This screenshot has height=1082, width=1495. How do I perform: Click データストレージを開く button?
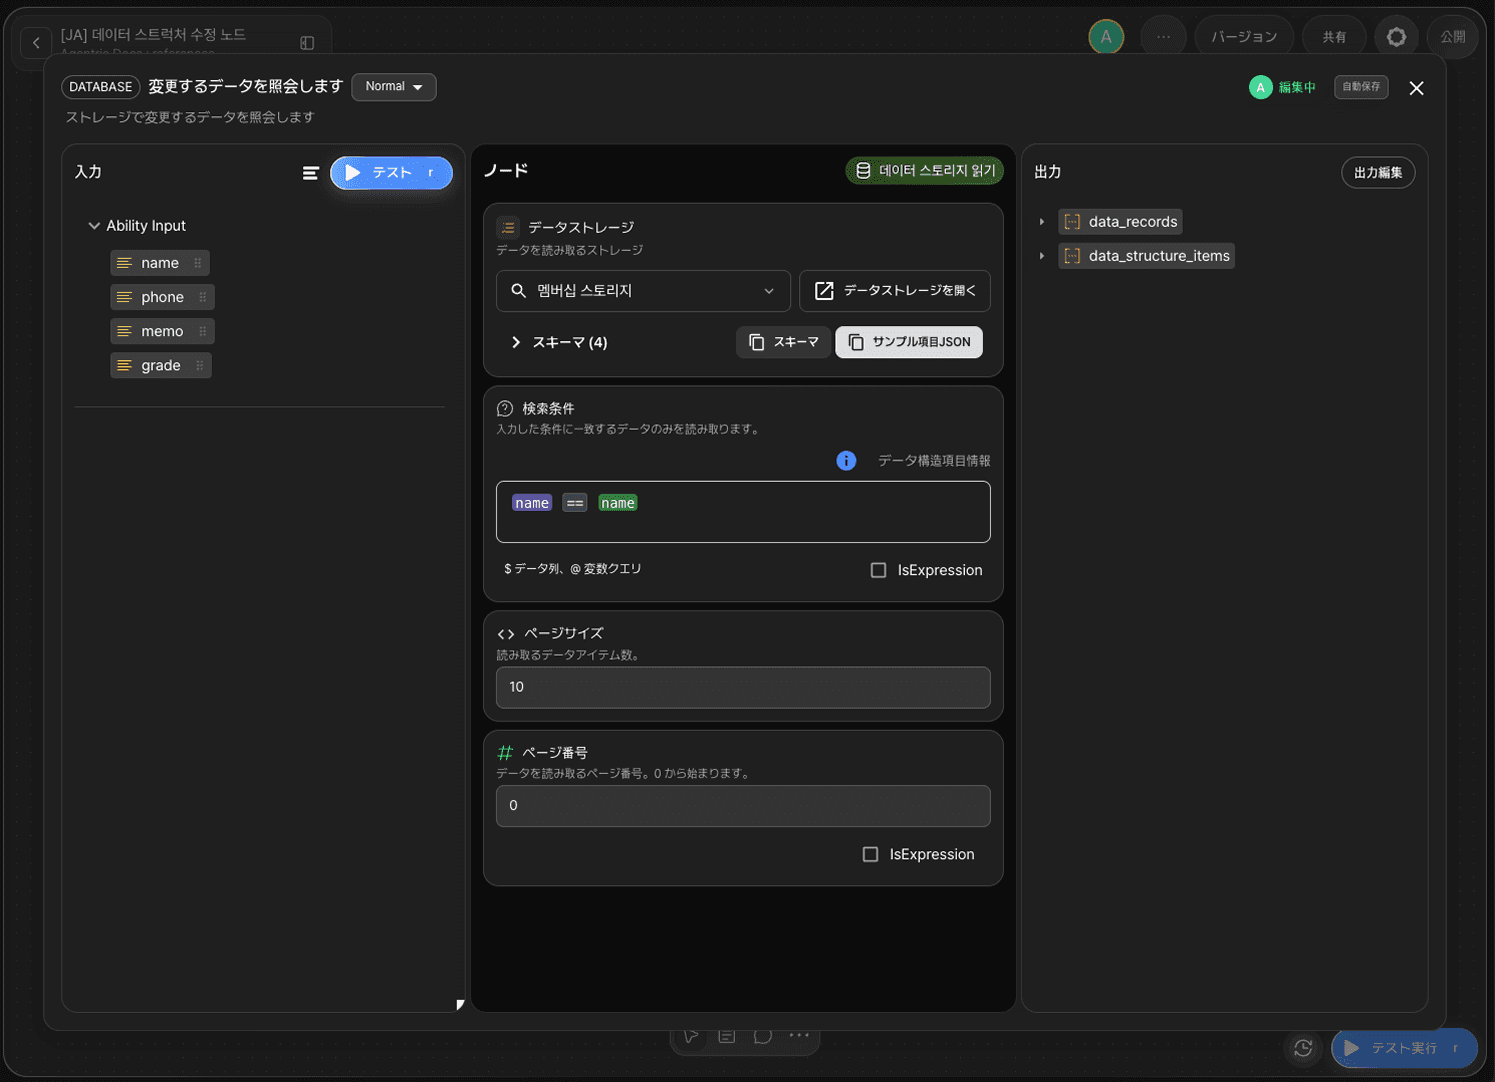click(x=895, y=291)
